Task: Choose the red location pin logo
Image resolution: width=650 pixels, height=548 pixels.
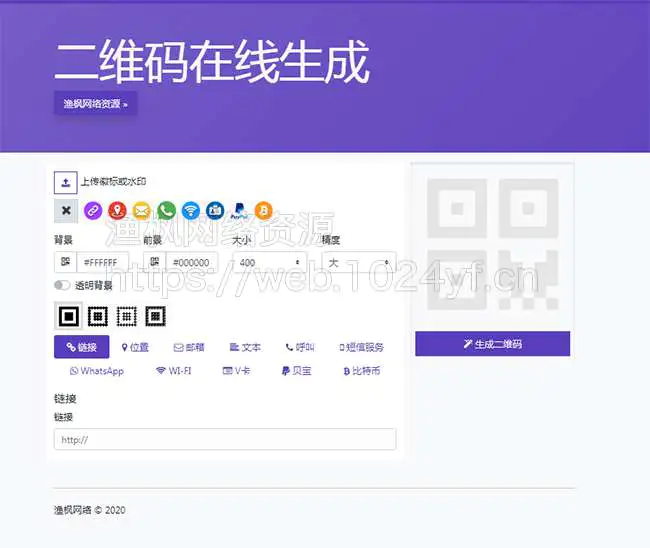Action: [x=117, y=211]
